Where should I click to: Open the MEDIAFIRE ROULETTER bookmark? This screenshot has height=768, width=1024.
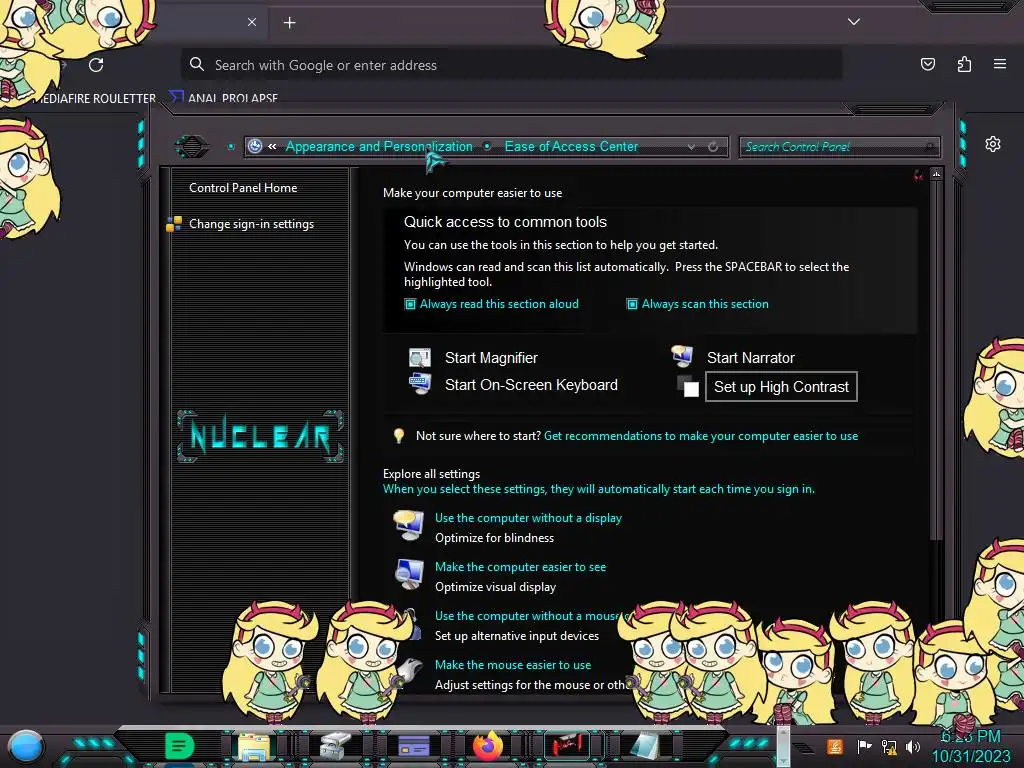(x=94, y=98)
